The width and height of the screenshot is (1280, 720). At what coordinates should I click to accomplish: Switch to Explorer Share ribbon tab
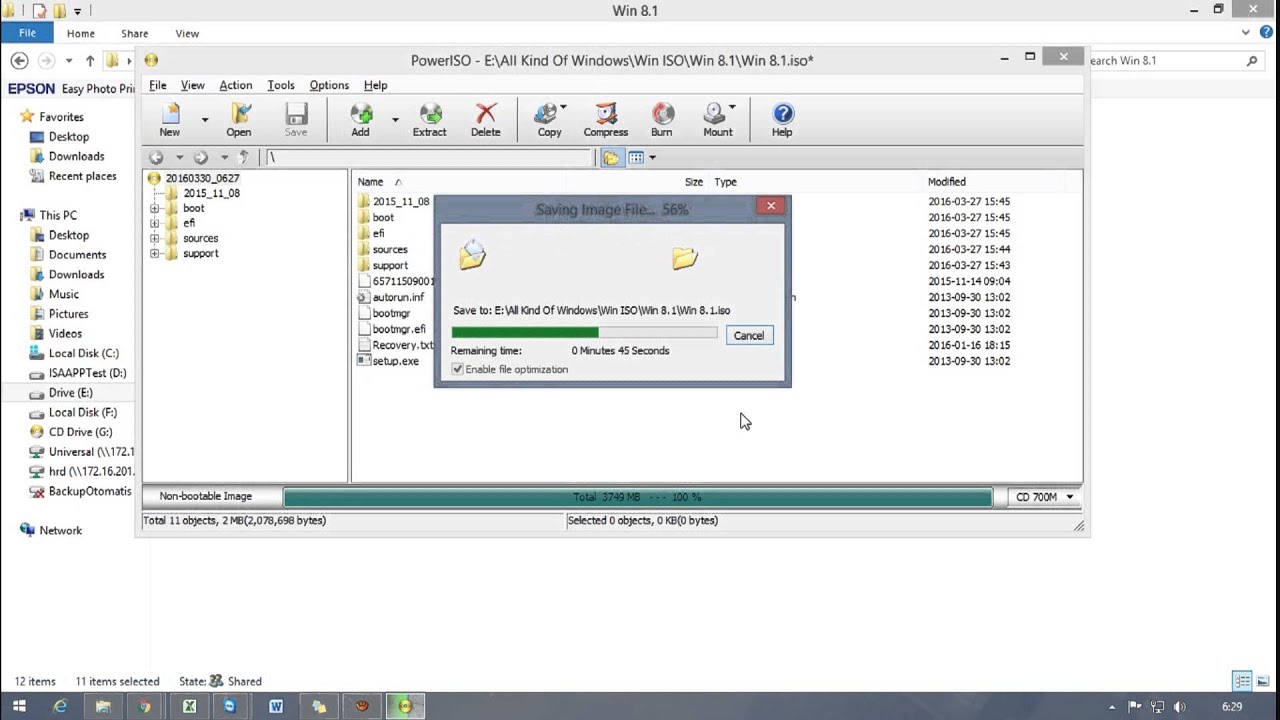135,33
